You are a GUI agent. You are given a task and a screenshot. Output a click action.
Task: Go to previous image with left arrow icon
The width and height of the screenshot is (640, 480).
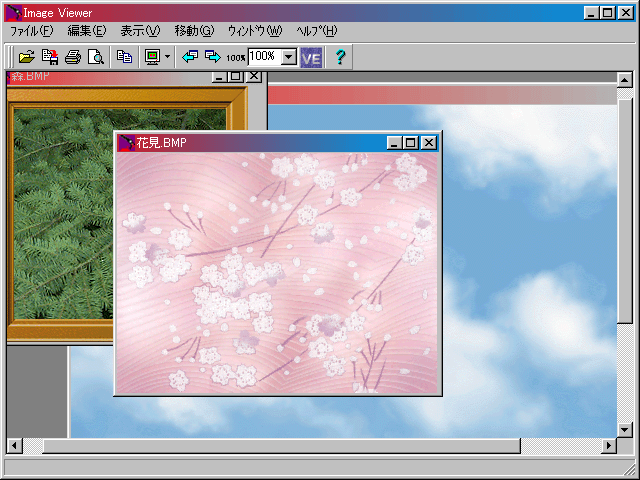coord(190,57)
